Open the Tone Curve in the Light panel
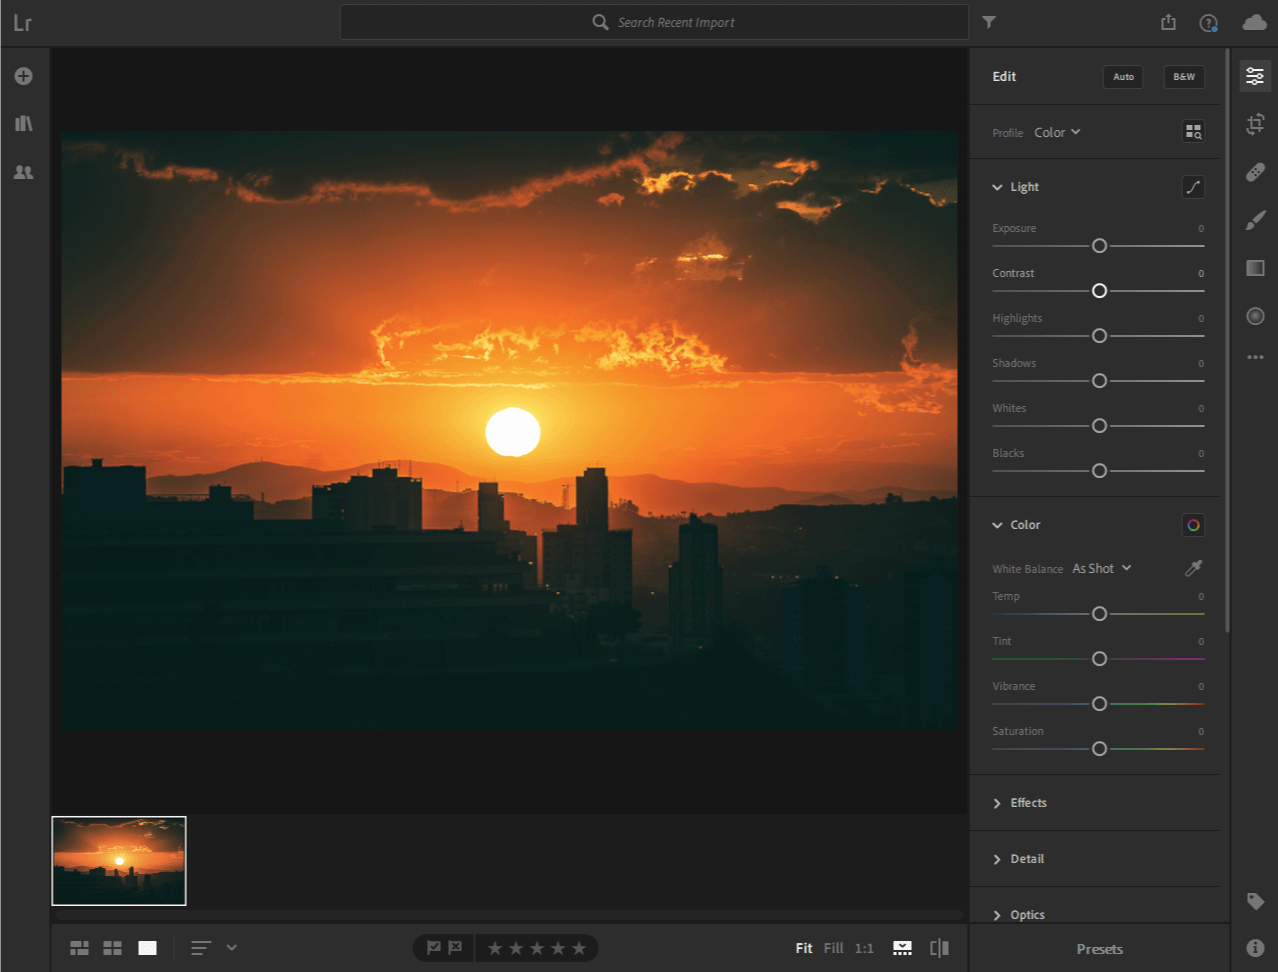The width and height of the screenshot is (1278, 972). (1192, 186)
